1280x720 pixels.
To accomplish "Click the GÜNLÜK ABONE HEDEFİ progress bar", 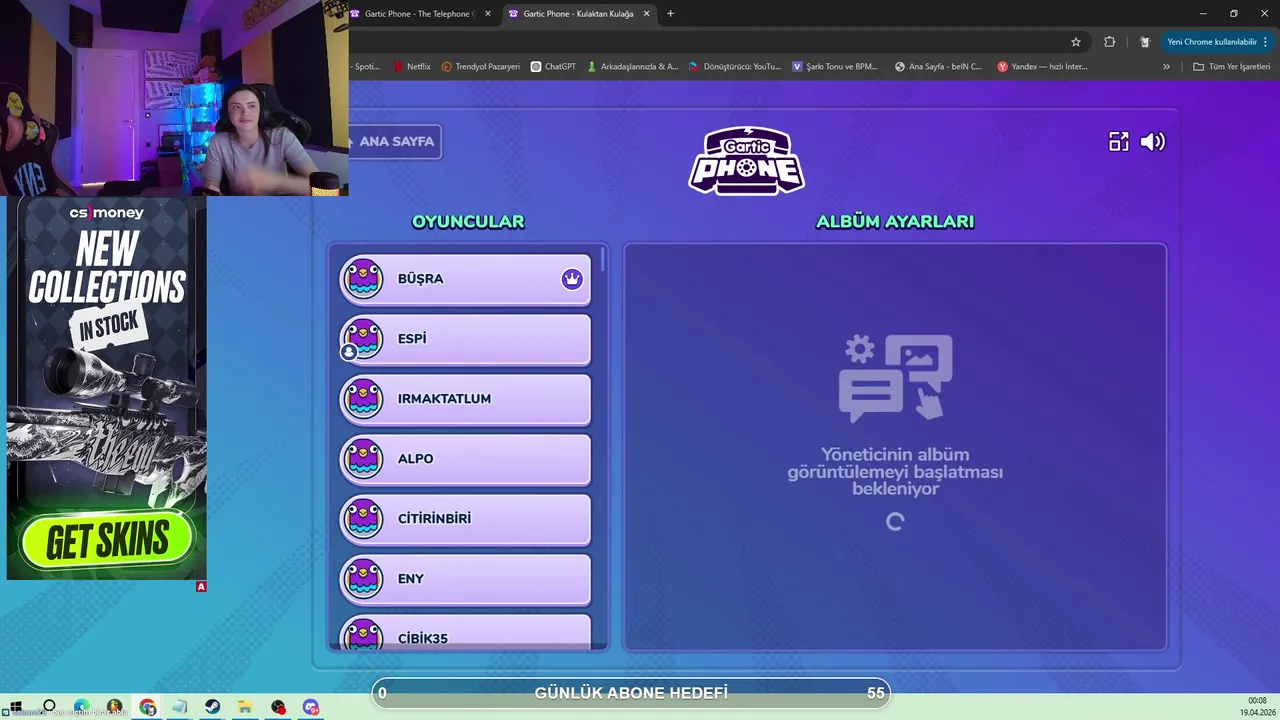I will coord(631,693).
